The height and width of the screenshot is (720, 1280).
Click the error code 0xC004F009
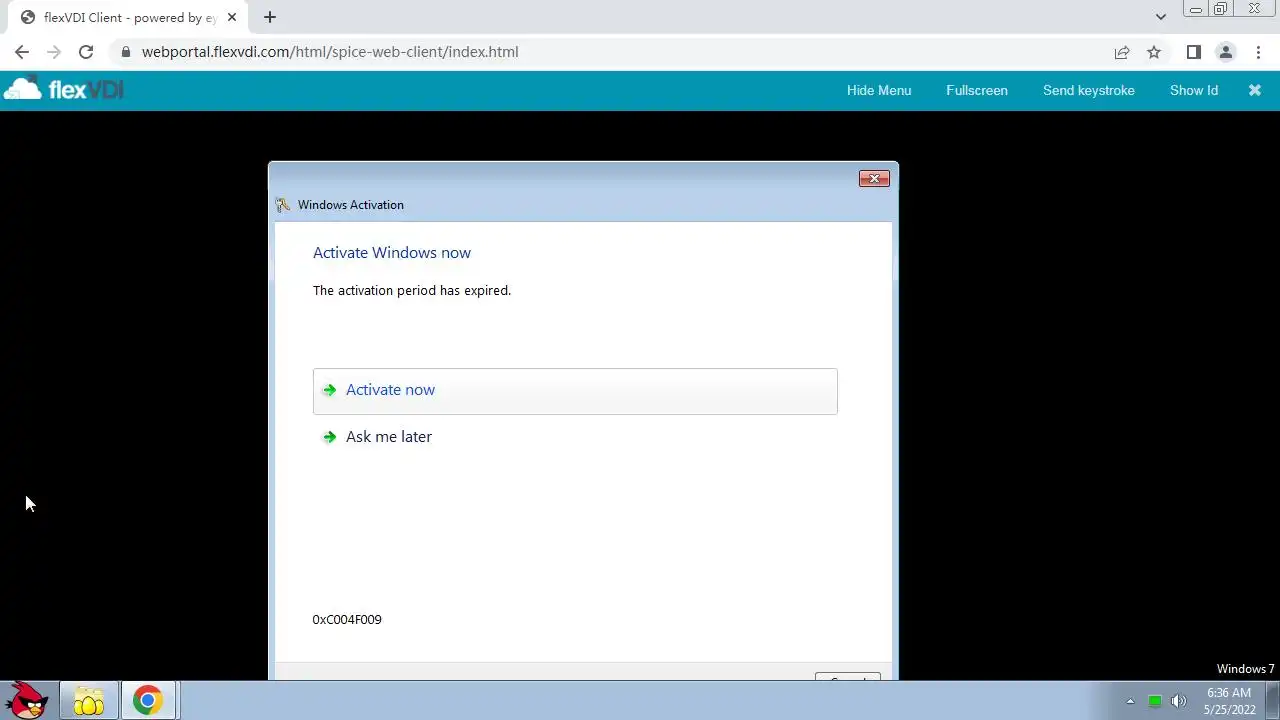click(x=347, y=620)
